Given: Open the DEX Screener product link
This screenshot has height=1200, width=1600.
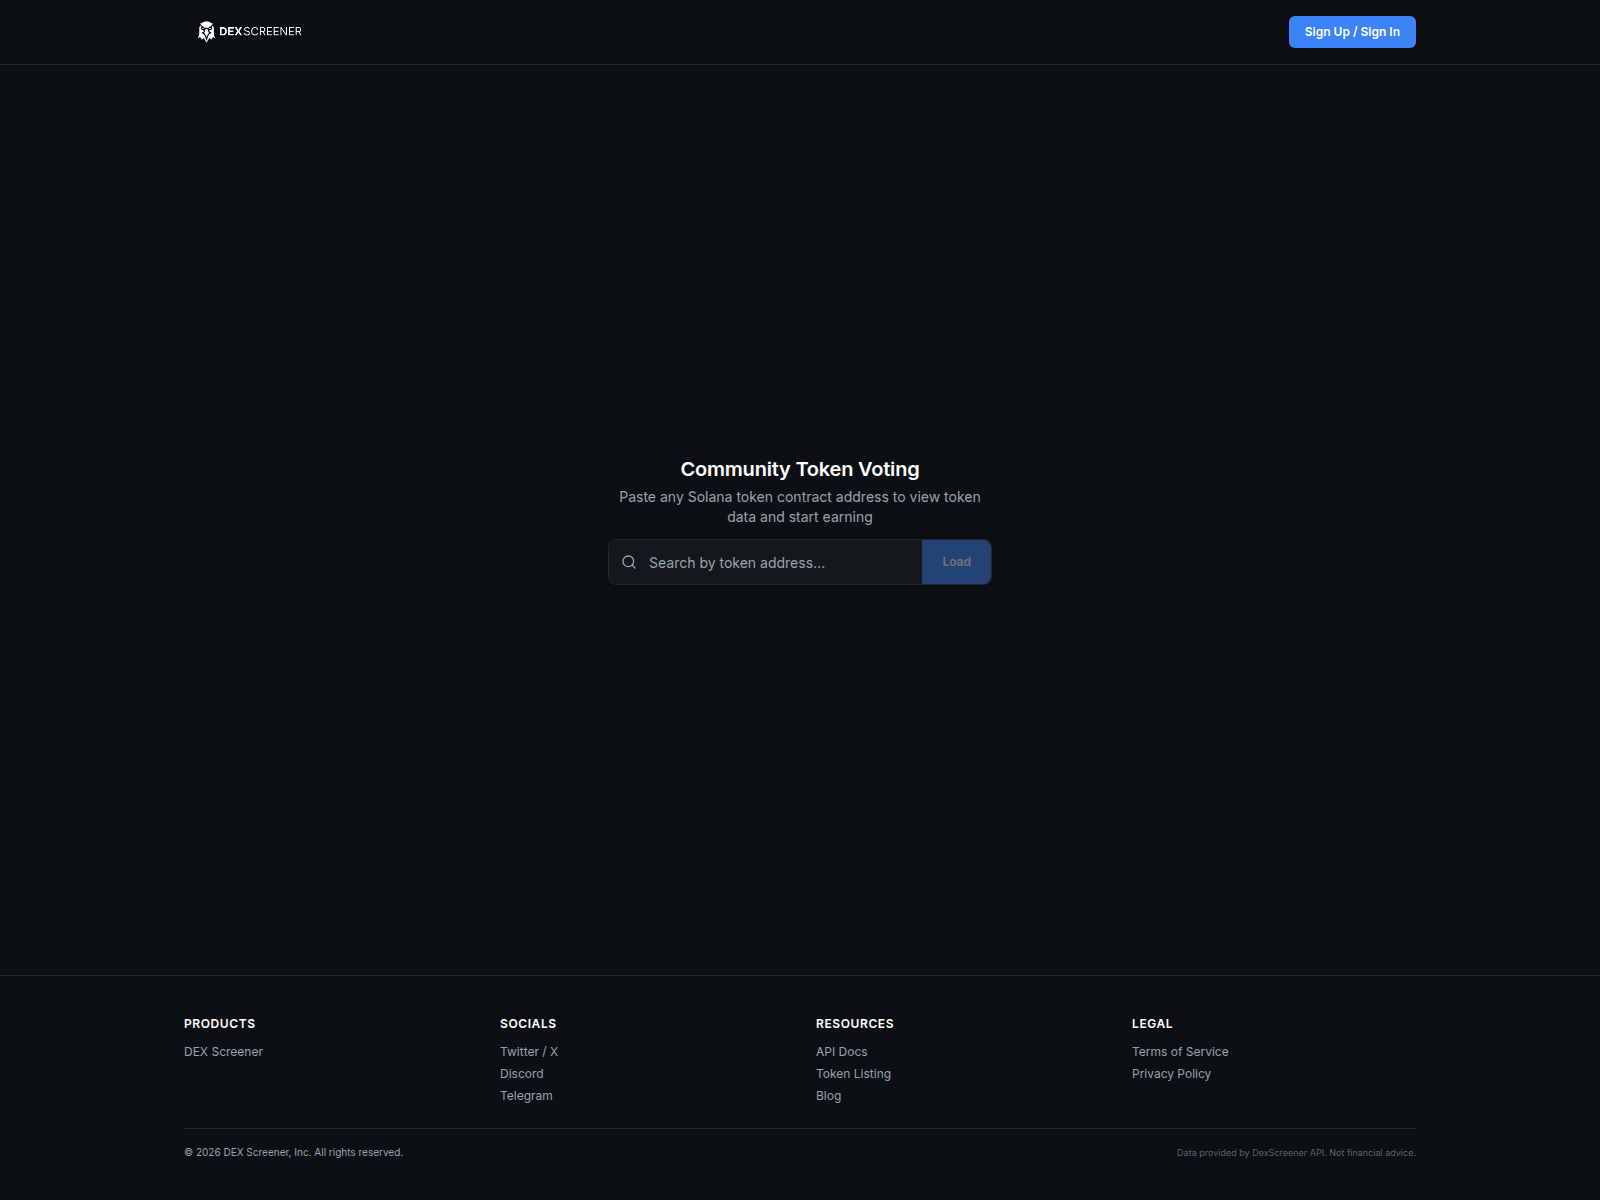Looking at the screenshot, I should tap(223, 1051).
